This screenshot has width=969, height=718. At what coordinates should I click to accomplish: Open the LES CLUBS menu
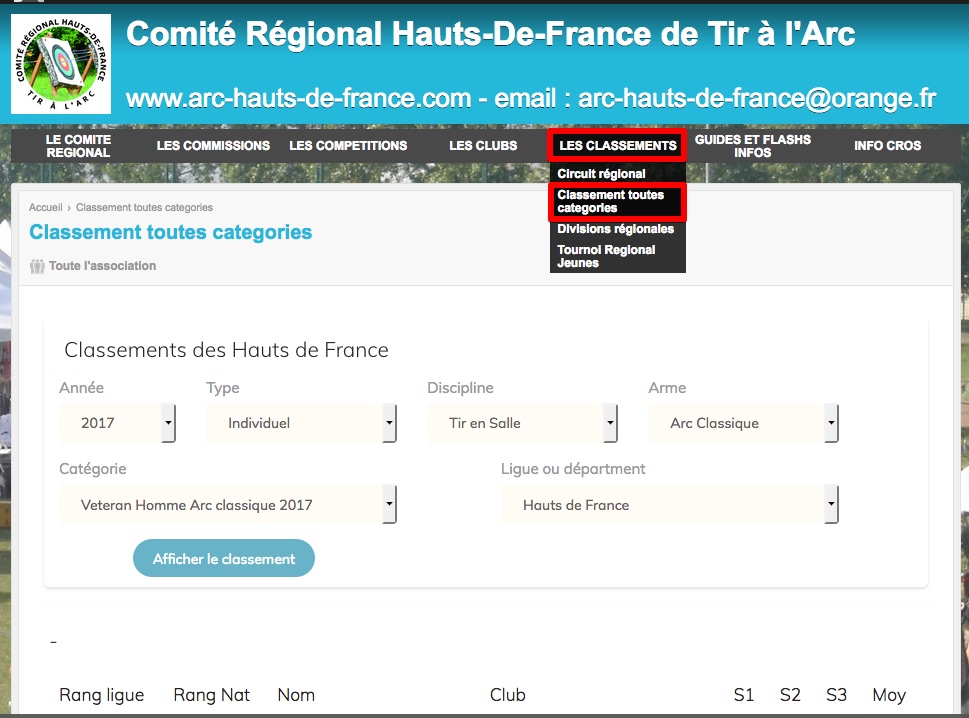(x=483, y=146)
